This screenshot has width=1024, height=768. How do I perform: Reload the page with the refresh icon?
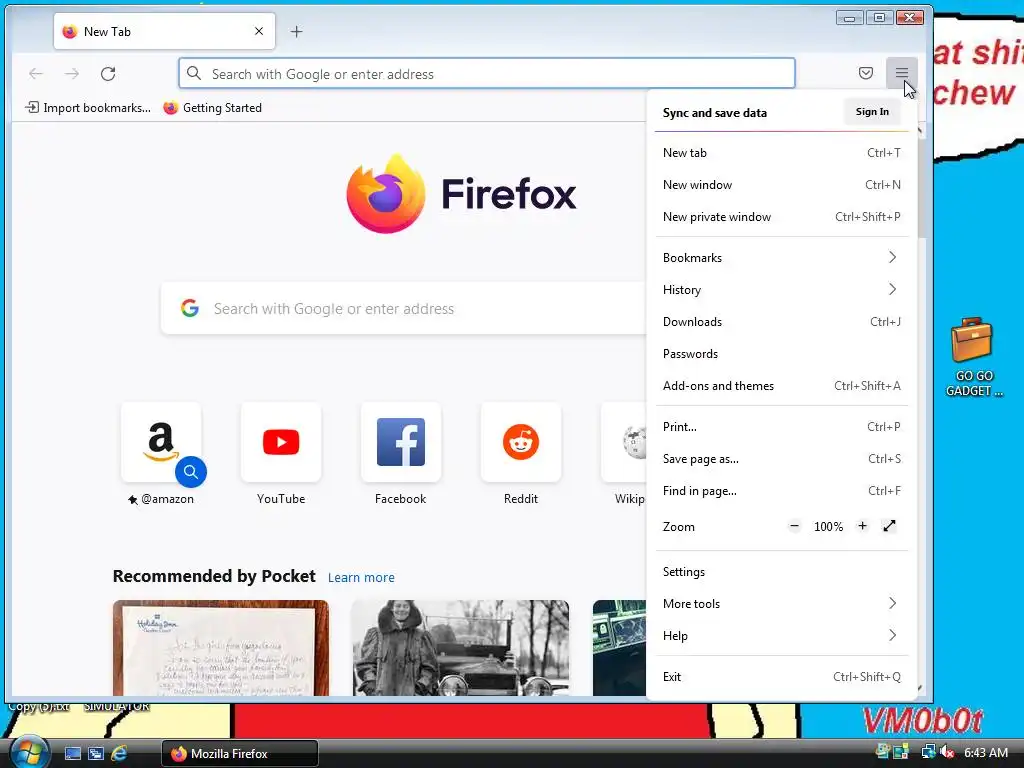coord(108,74)
